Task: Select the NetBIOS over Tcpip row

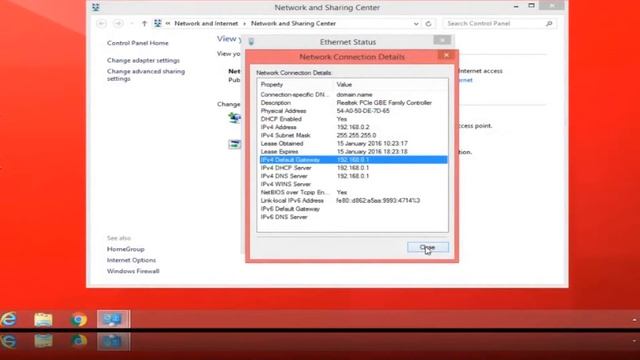Action: pos(353,192)
